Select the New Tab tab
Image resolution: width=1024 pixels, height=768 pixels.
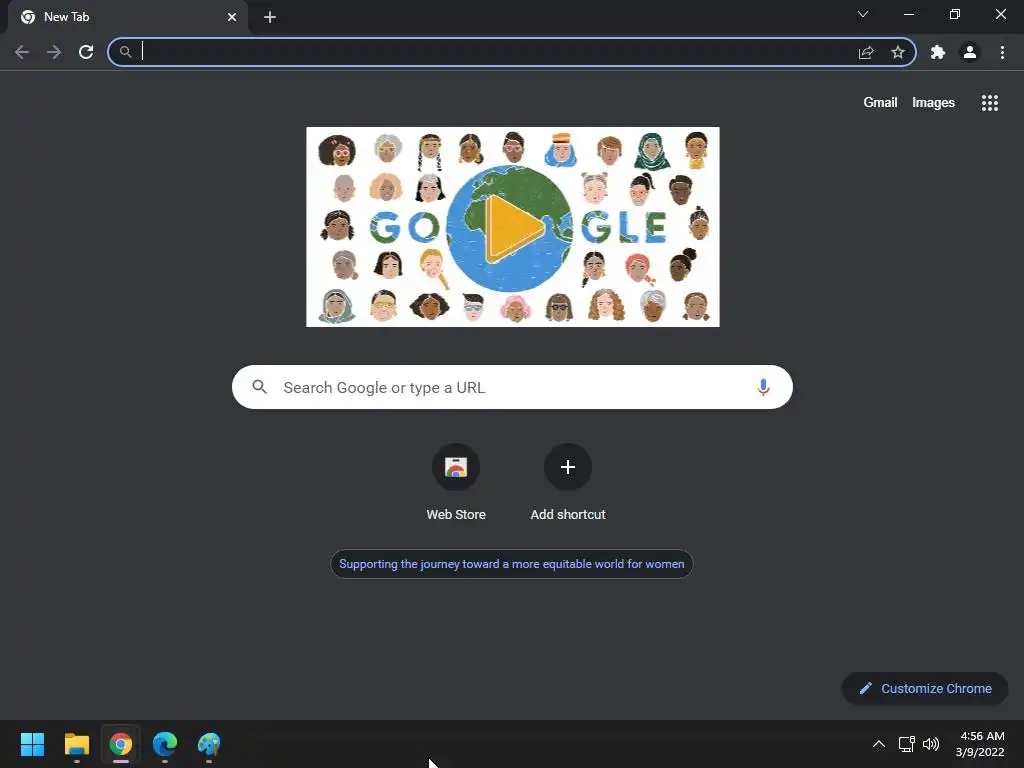pos(128,17)
